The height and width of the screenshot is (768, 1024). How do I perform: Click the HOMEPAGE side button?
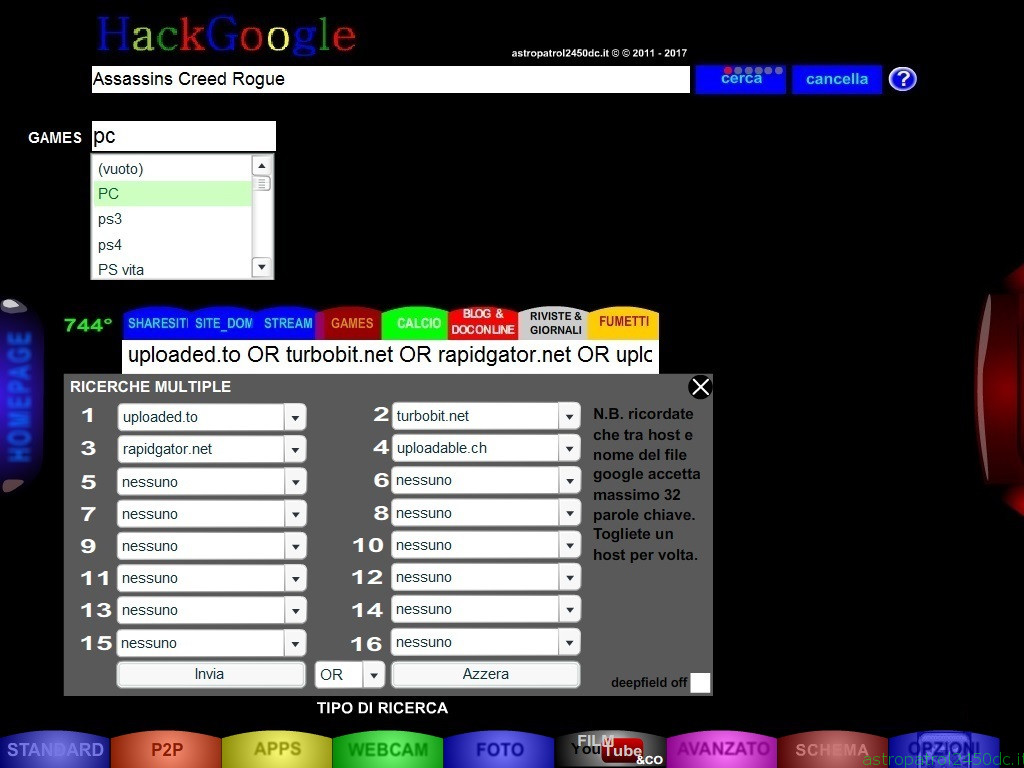click(x=20, y=396)
